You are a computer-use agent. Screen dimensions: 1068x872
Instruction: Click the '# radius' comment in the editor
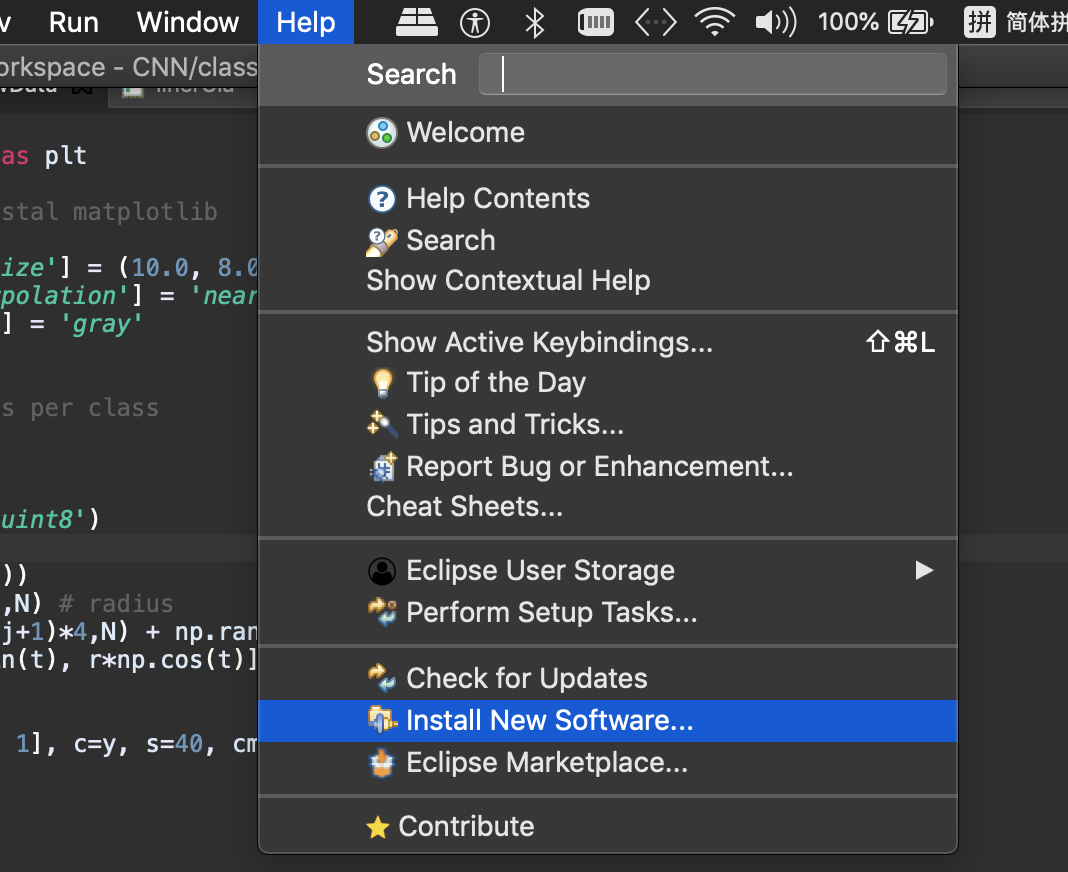(x=116, y=604)
